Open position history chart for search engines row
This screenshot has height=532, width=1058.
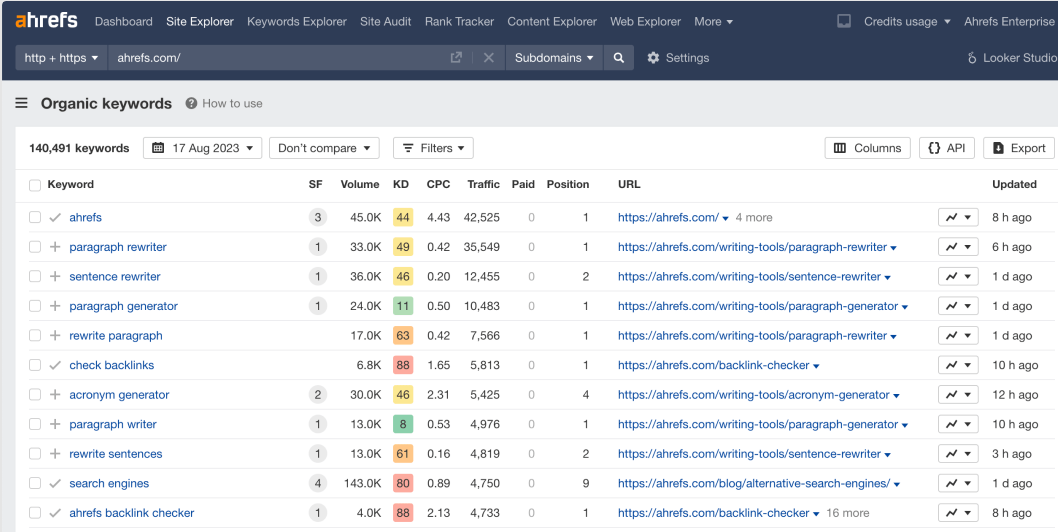(957, 483)
